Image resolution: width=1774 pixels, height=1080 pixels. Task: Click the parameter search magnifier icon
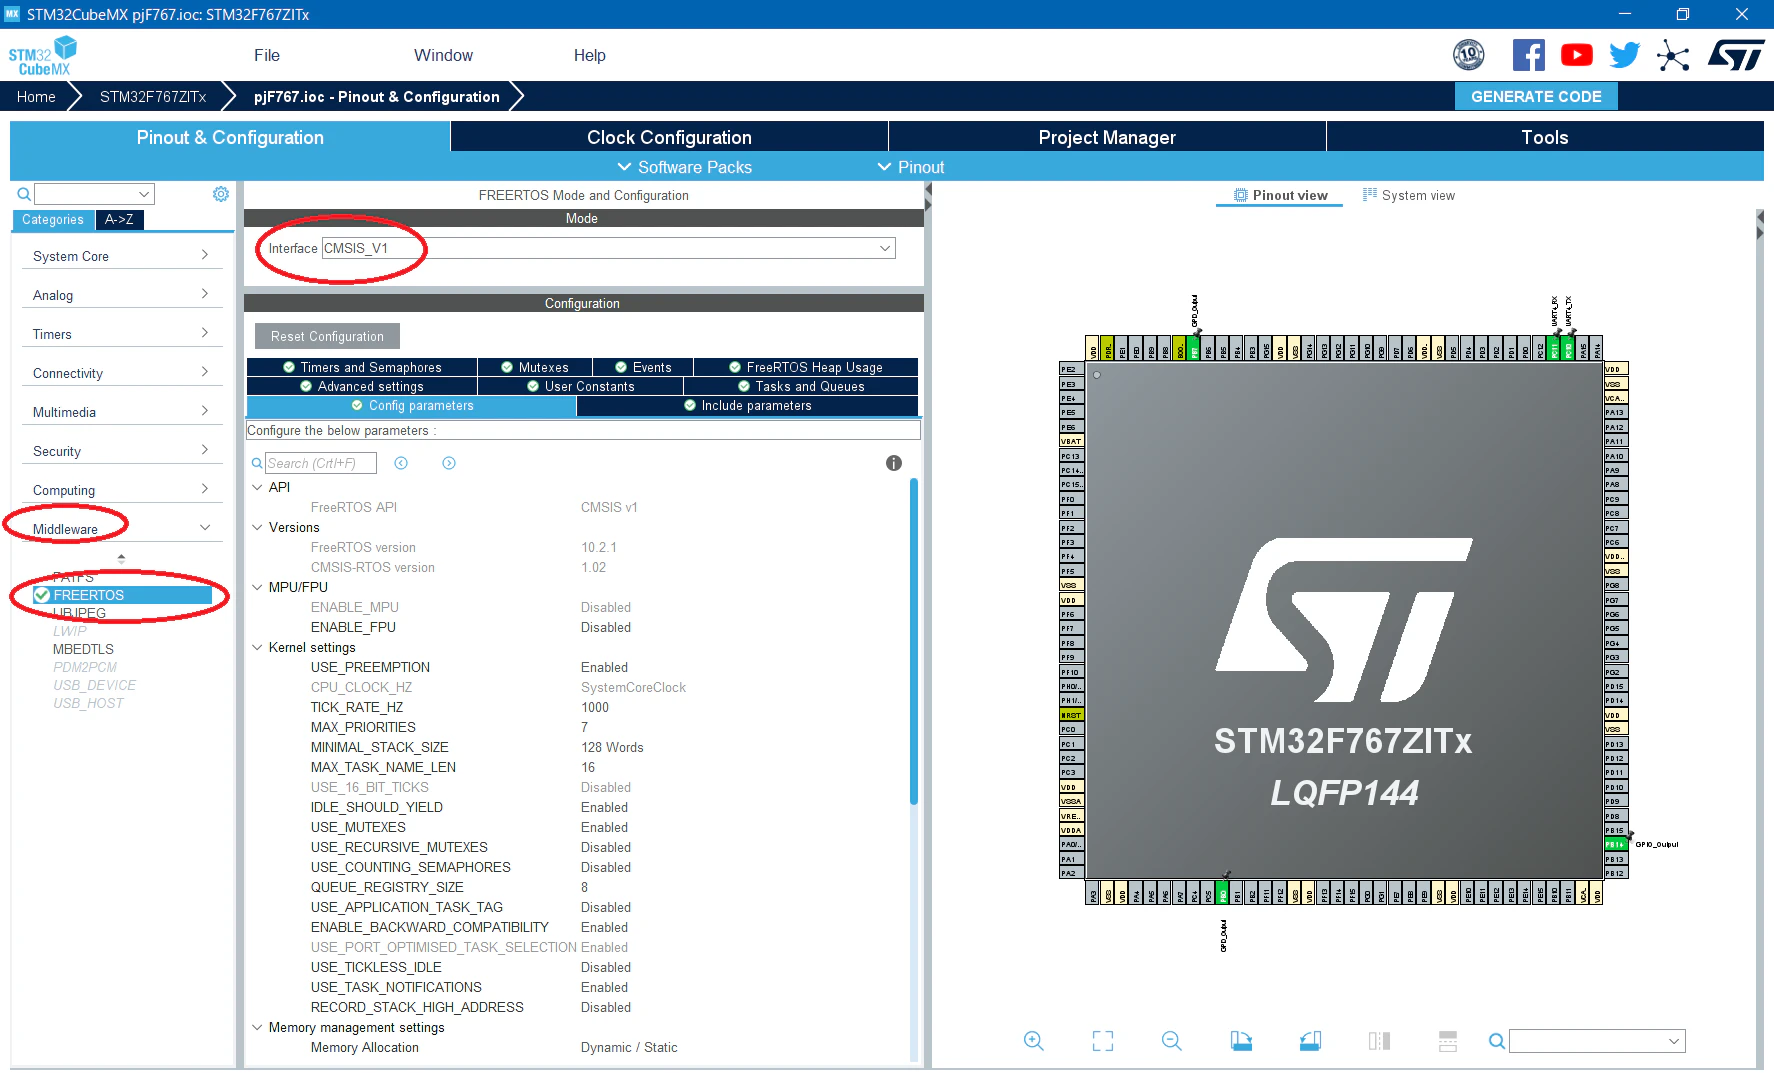pos(257,463)
